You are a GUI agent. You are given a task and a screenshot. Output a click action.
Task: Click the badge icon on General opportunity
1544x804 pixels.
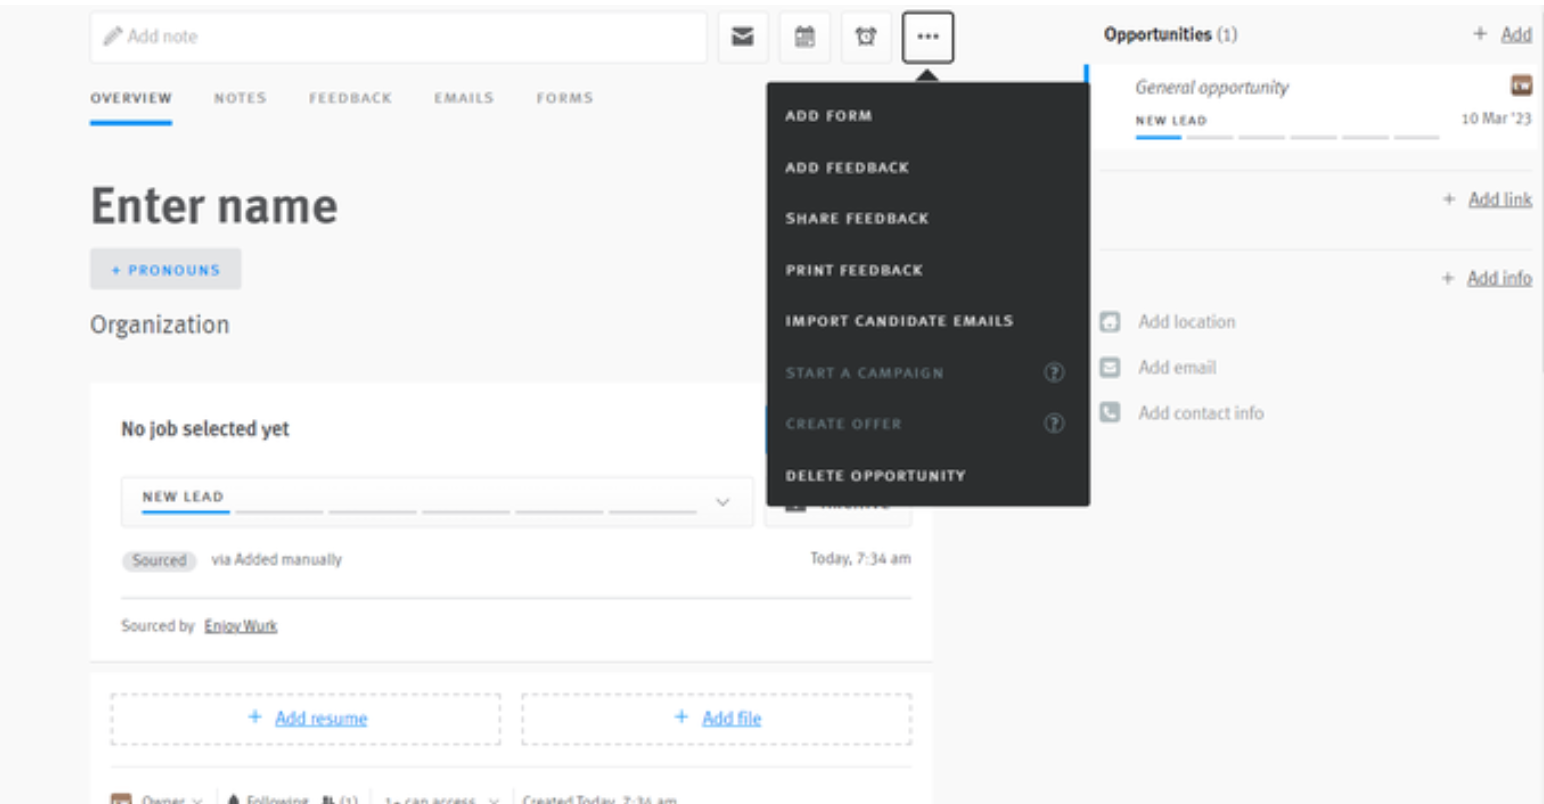[x=1521, y=86]
